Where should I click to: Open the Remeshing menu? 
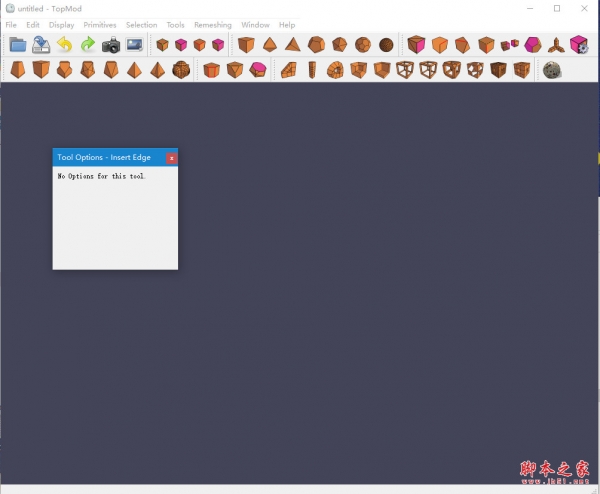(x=212, y=24)
